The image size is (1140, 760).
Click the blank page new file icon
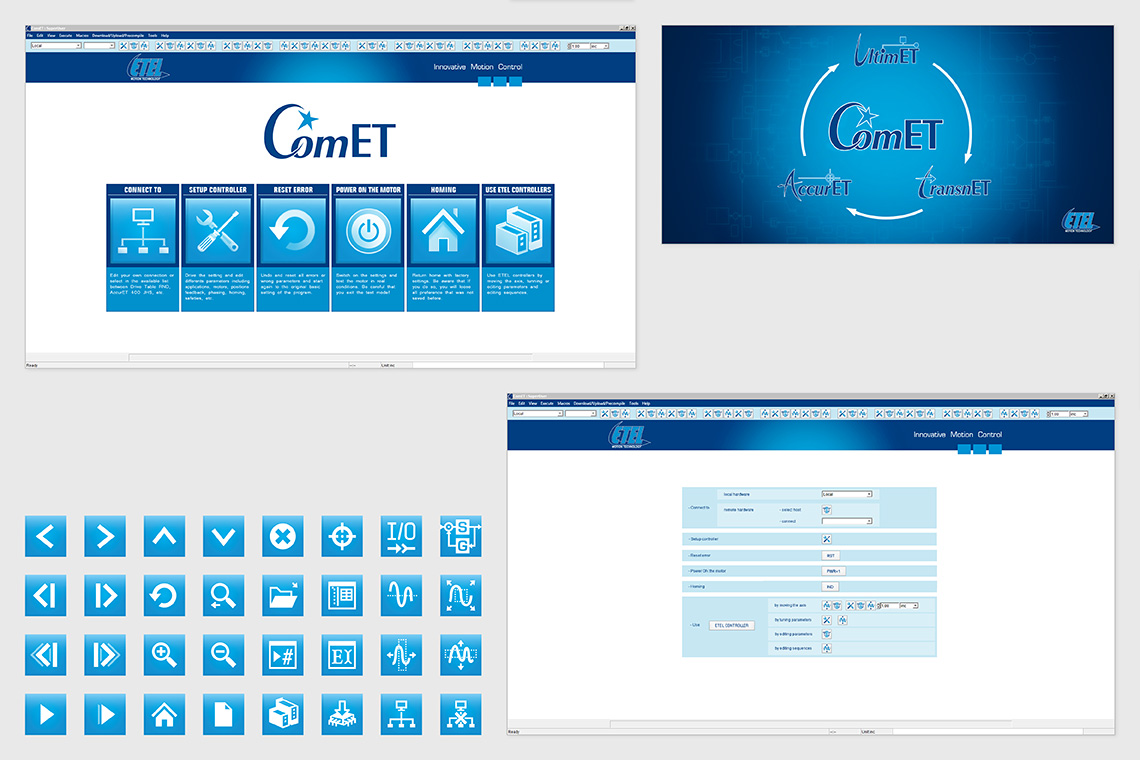pos(223,714)
